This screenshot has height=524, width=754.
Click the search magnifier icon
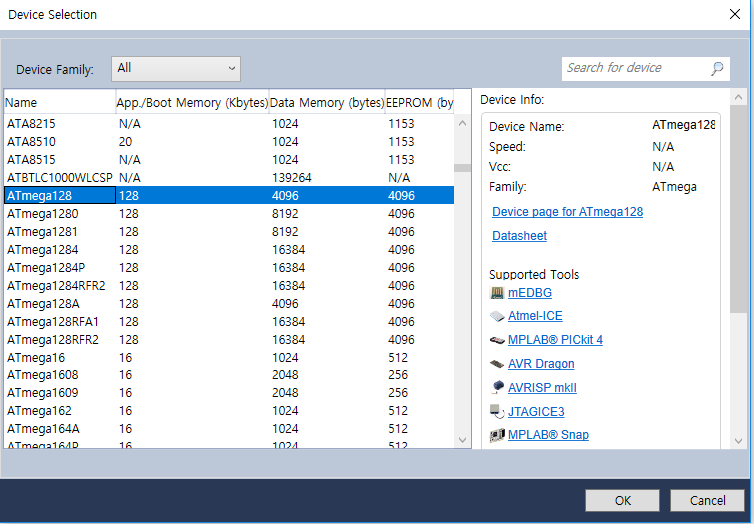(x=717, y=69)
